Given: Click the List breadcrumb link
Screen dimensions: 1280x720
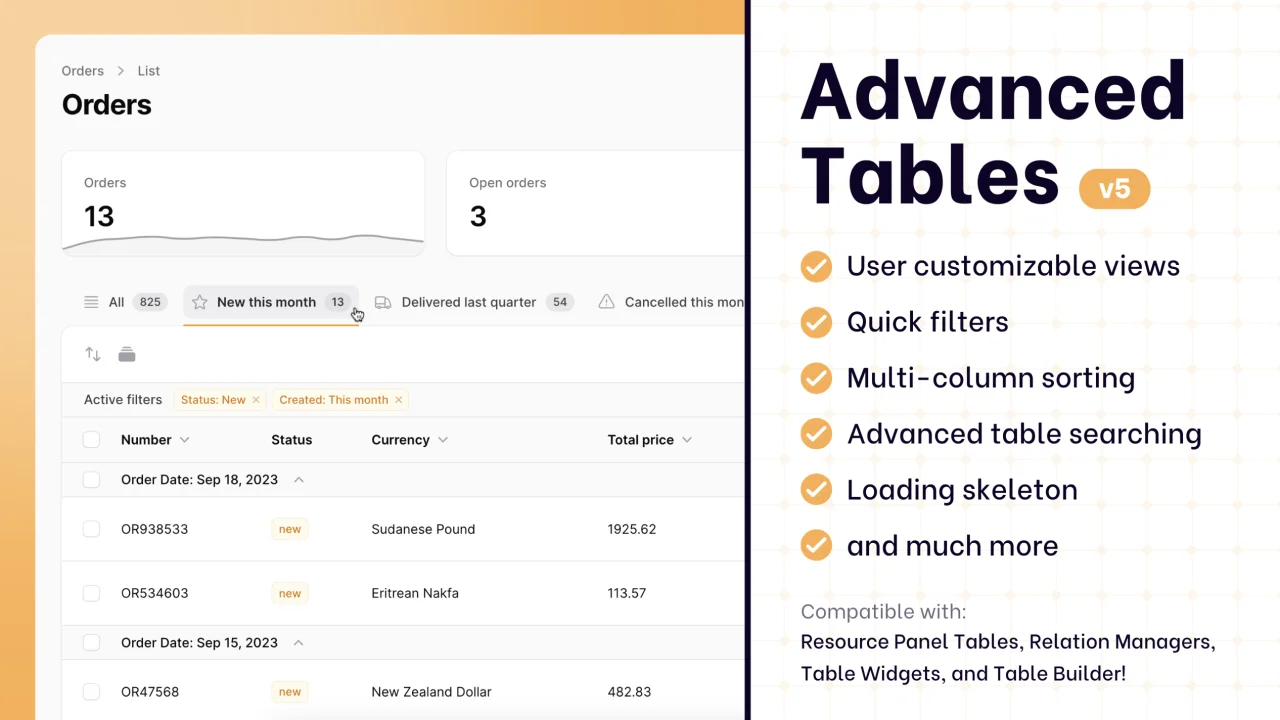Looking at the screenshot, I should (148, 71).
